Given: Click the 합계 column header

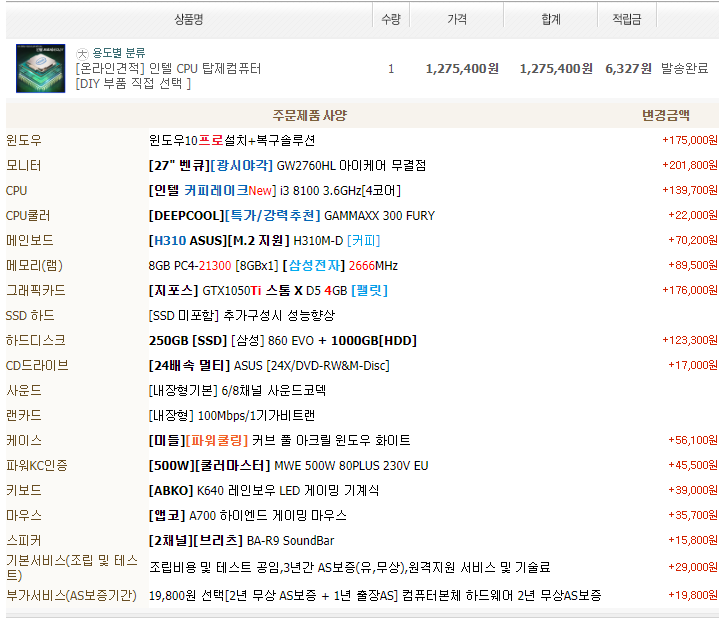Looking at the screenshot, I should pyautogui.click(x=551, y=19).
